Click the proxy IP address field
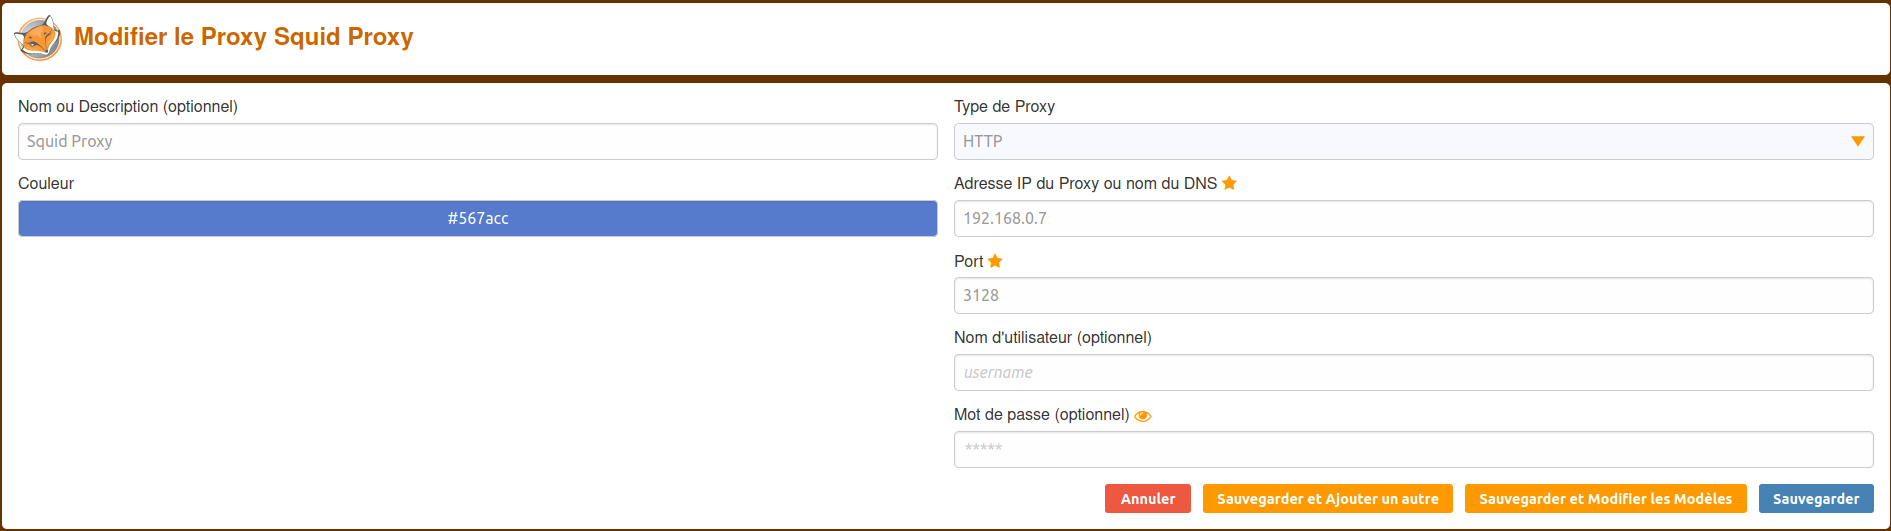This screenshot has height=531, width=1891. point(1413,219)
